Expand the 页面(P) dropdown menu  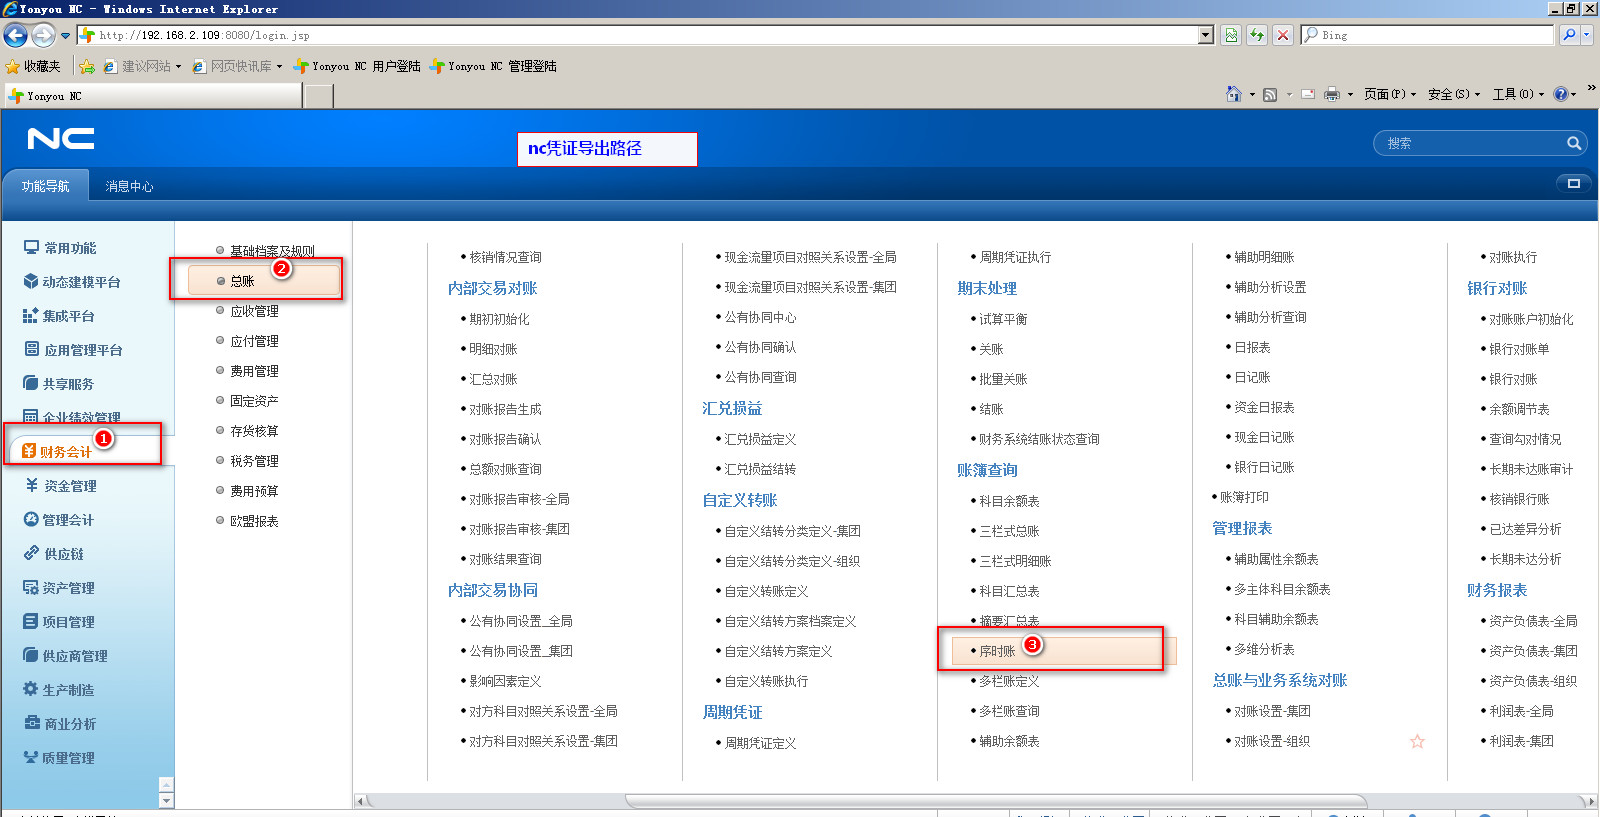(1390, 94)
